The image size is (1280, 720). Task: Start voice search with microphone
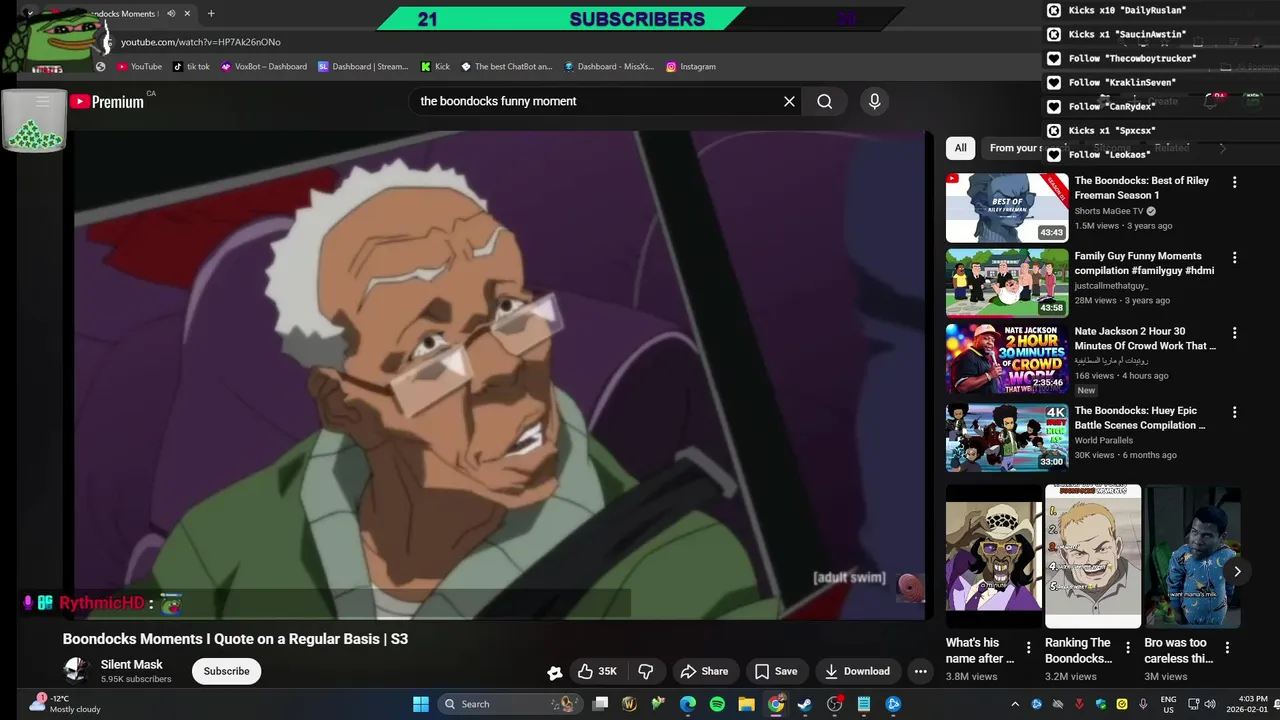pos(874,101)
